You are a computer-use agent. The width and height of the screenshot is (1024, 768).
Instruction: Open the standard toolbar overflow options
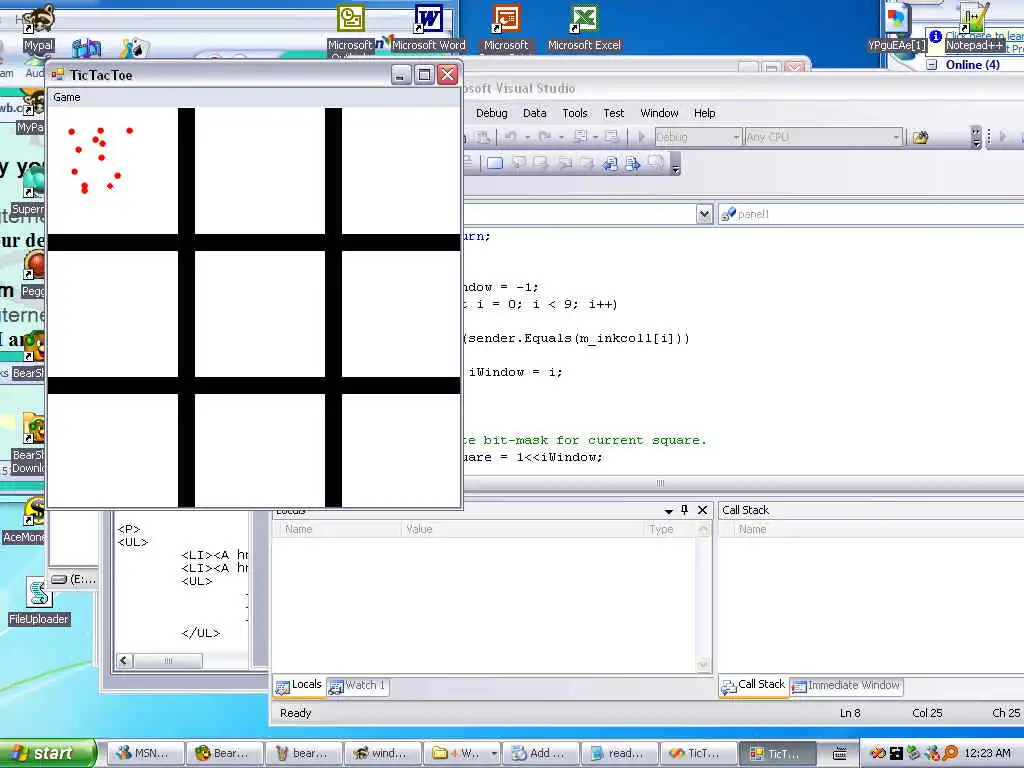click(x=976, y=137)
